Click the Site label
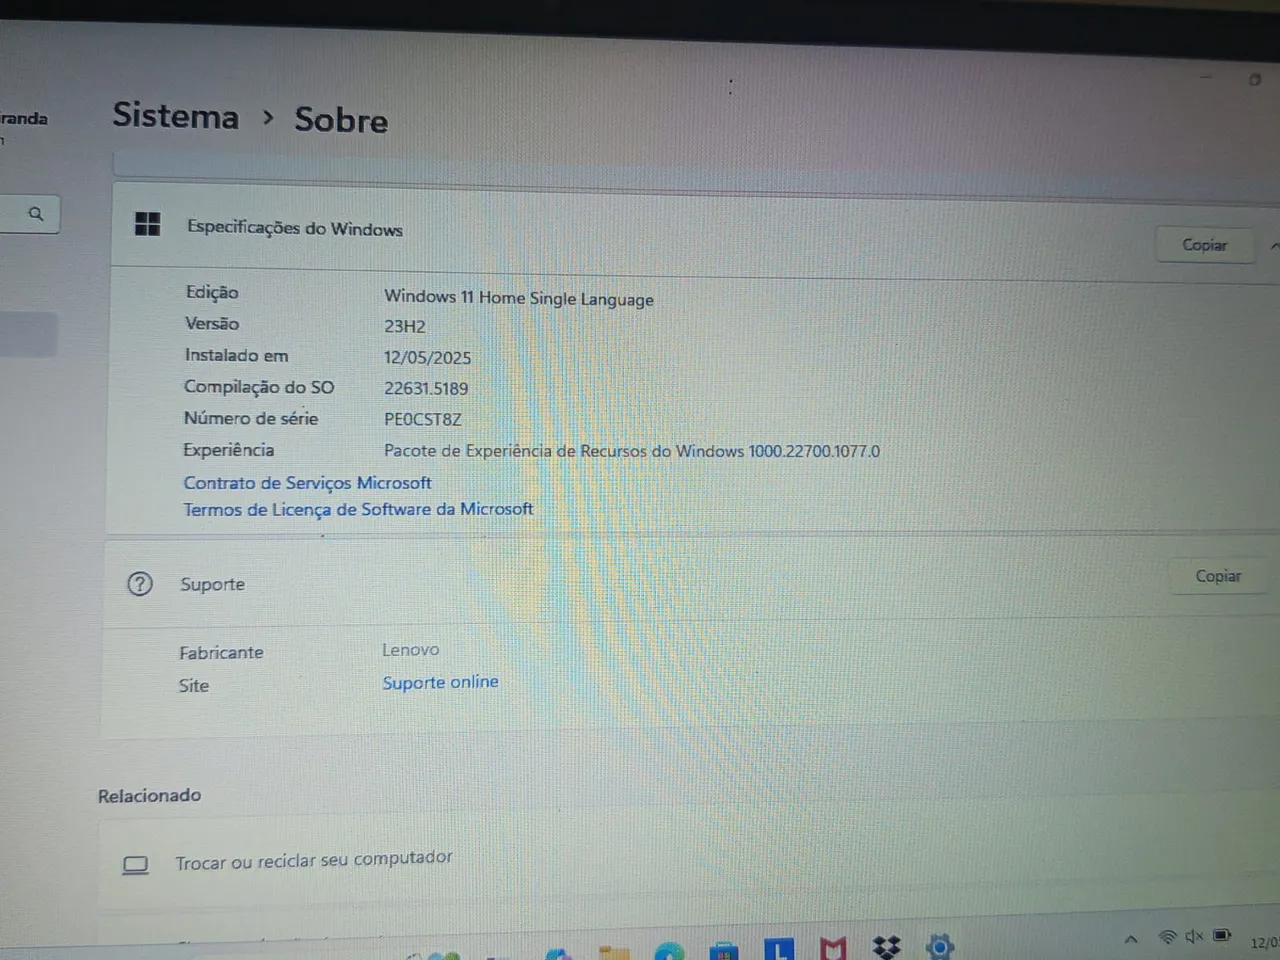 (194, 685)
